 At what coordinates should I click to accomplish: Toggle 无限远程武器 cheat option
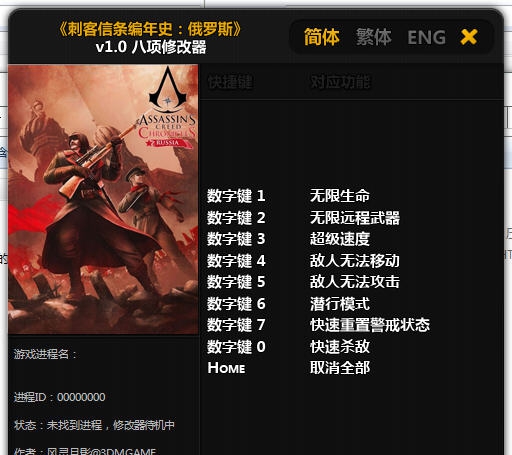pos(355,218)
